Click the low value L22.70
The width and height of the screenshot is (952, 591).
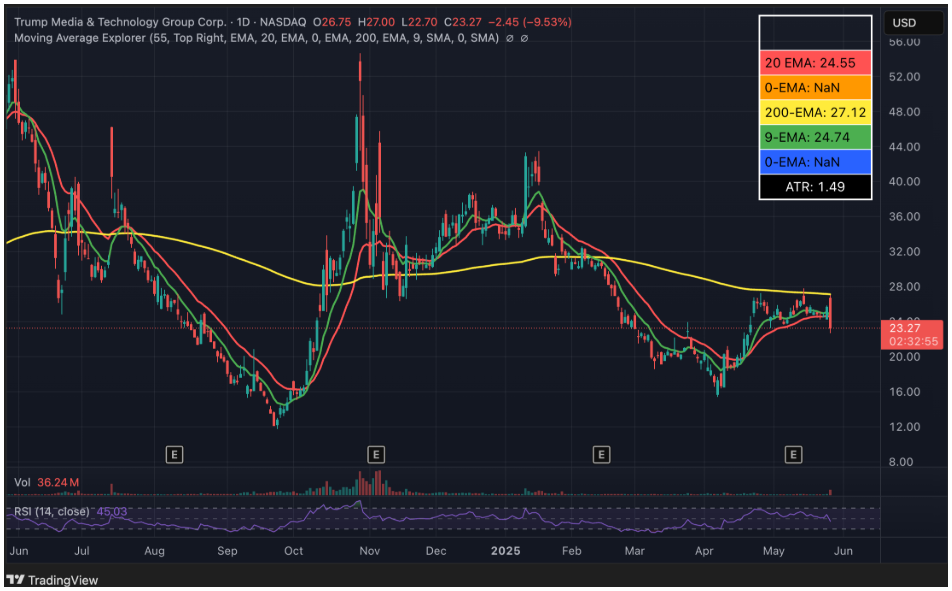[420, 22]
